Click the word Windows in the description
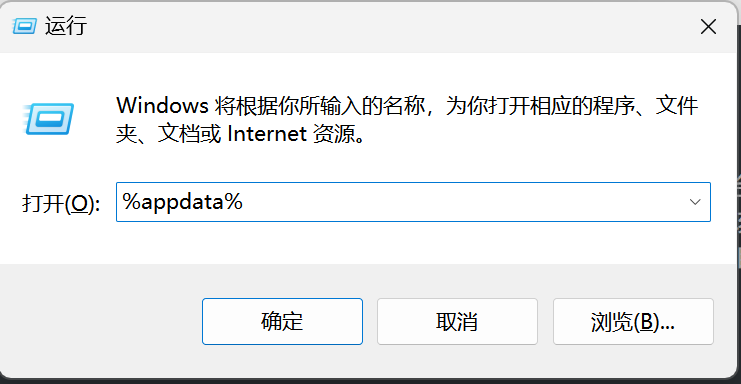The image size is (741, 384). point(163,105)
